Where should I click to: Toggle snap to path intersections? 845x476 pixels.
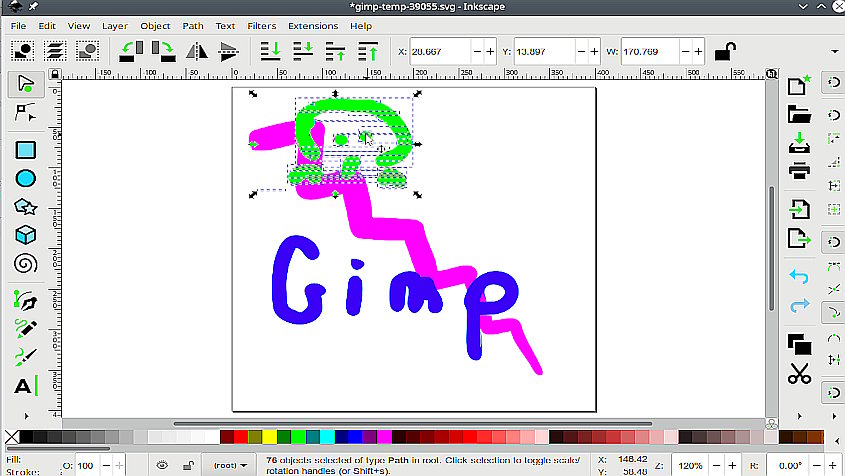833,289
